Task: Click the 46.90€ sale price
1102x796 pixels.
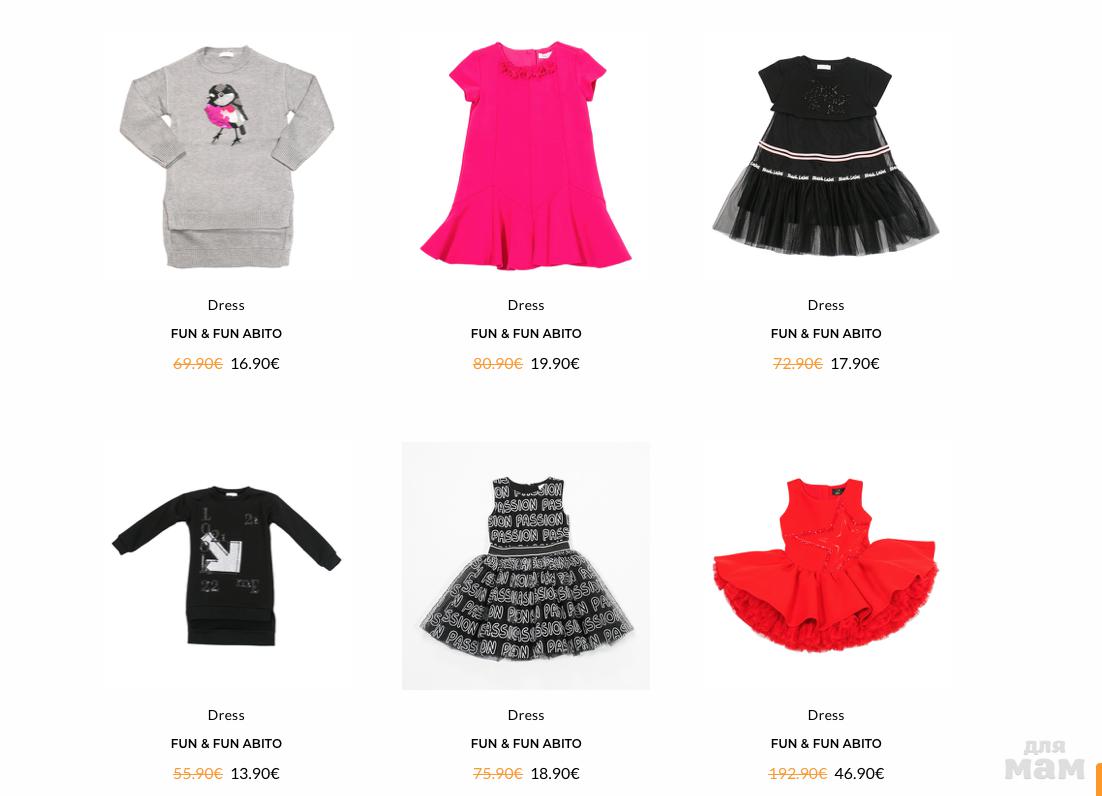Action: pyautogui.click(x=860, y=774)
